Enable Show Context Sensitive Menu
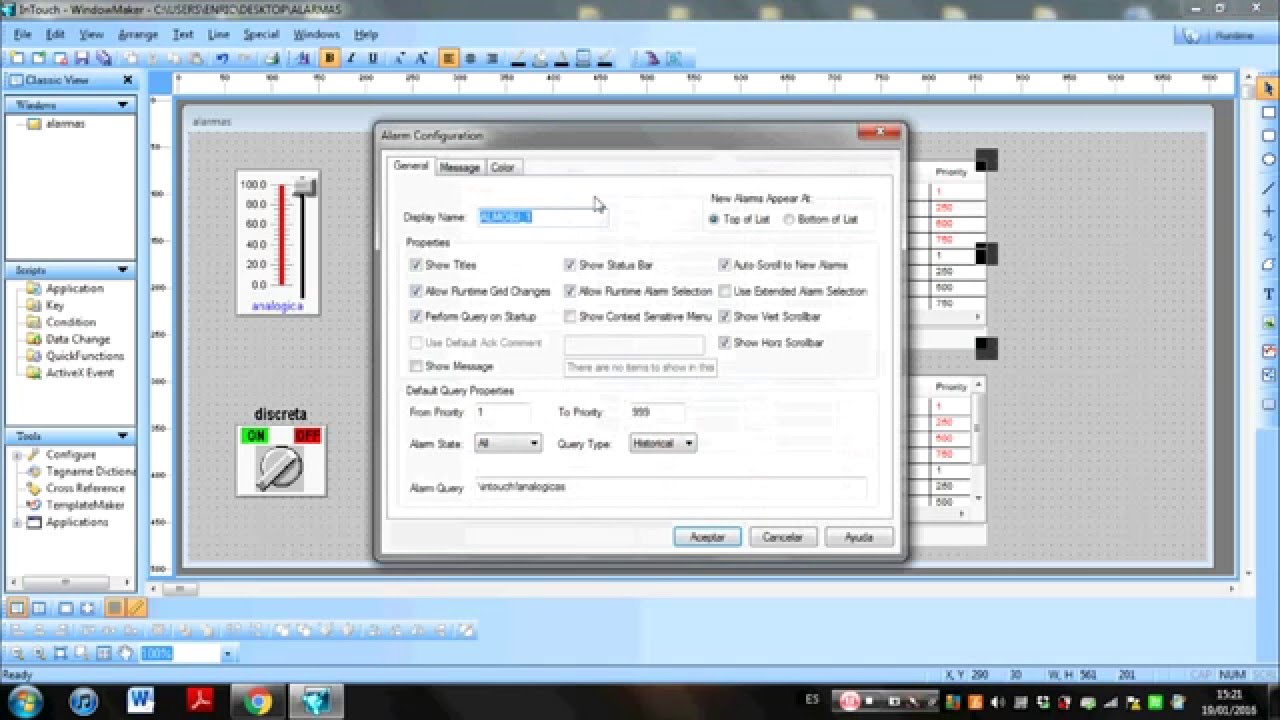 click(x=570, y=316)
